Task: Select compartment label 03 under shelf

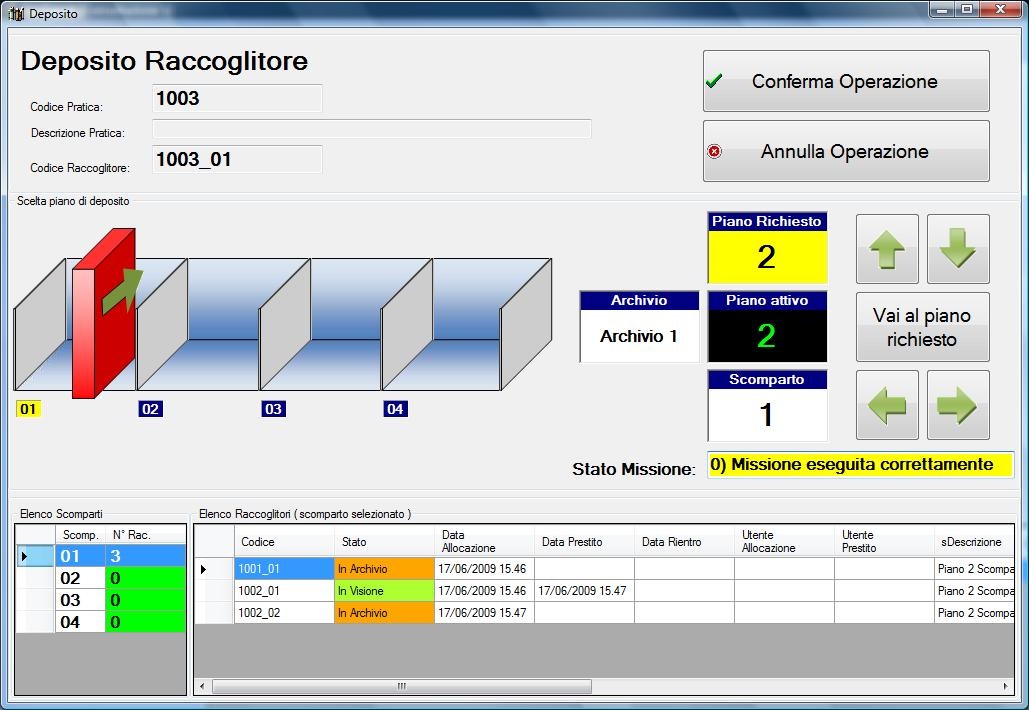Action: click(x=273, y=409)
